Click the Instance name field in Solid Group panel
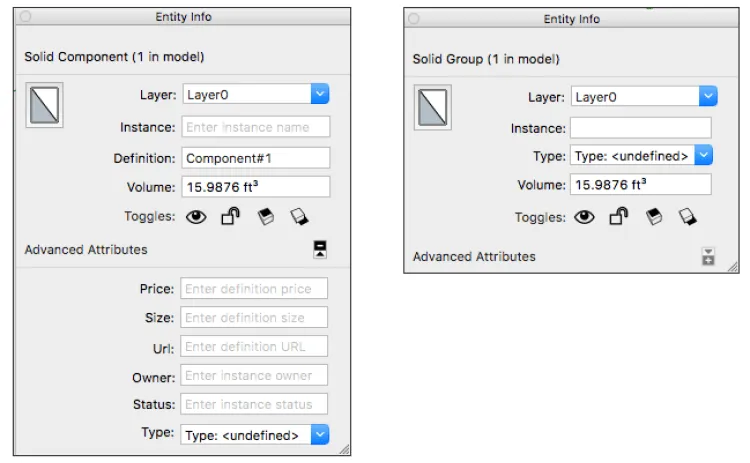The height and width of the screenshot is (463, 750). tap(640, 128)
